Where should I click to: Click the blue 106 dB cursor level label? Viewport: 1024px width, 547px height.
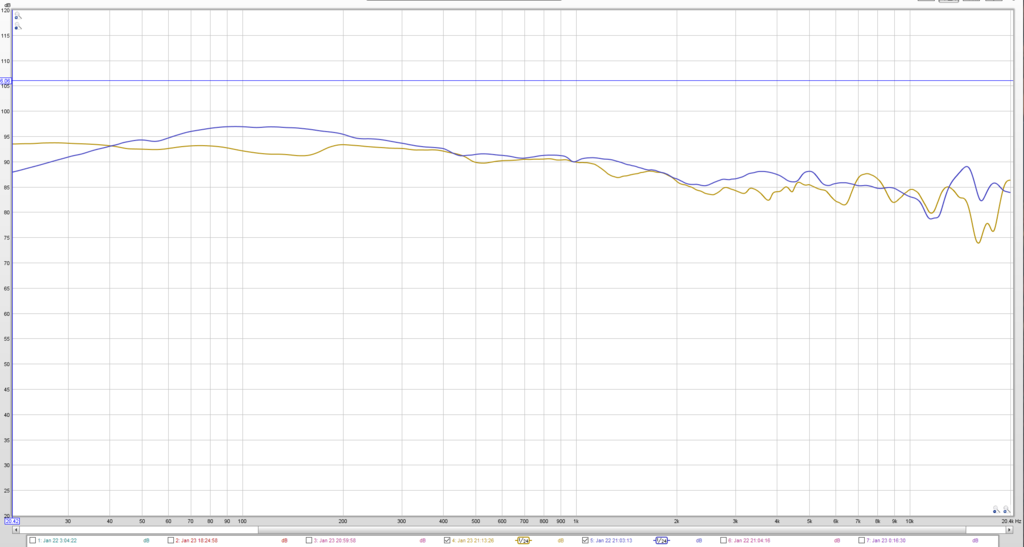point(5,81)
